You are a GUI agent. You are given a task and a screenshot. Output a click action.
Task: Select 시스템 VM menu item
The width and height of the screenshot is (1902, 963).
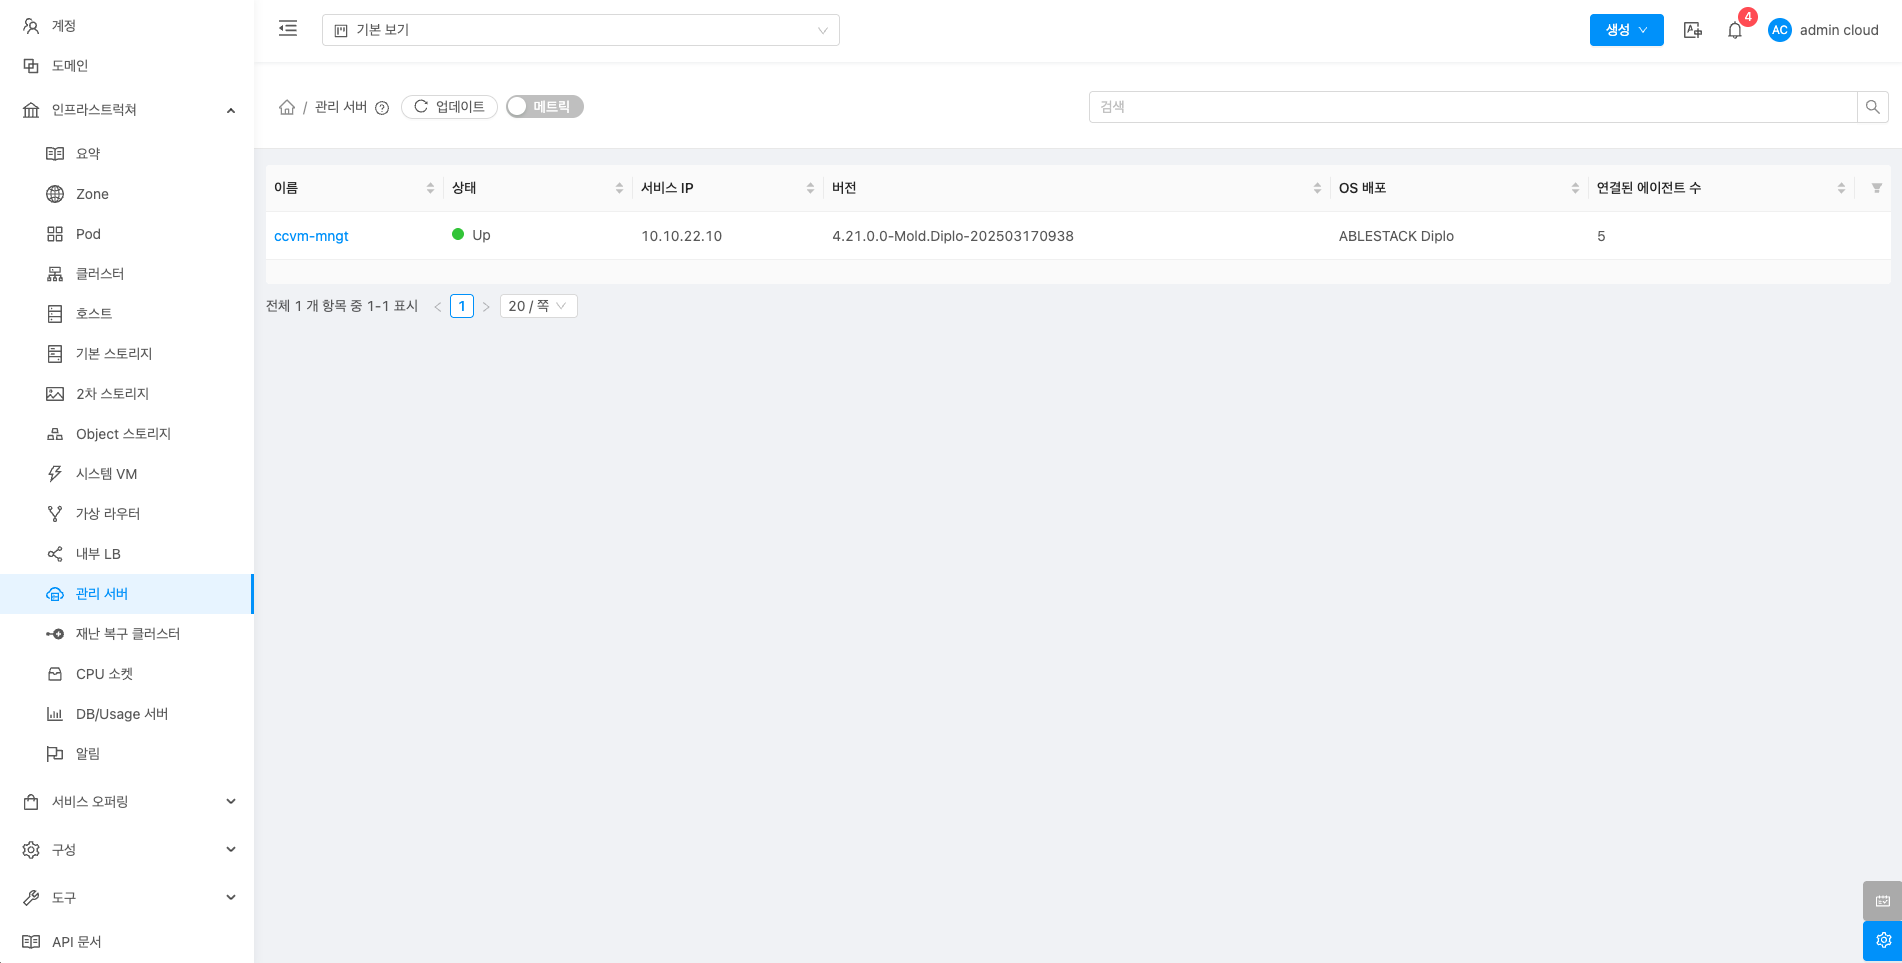pos(106,474)
